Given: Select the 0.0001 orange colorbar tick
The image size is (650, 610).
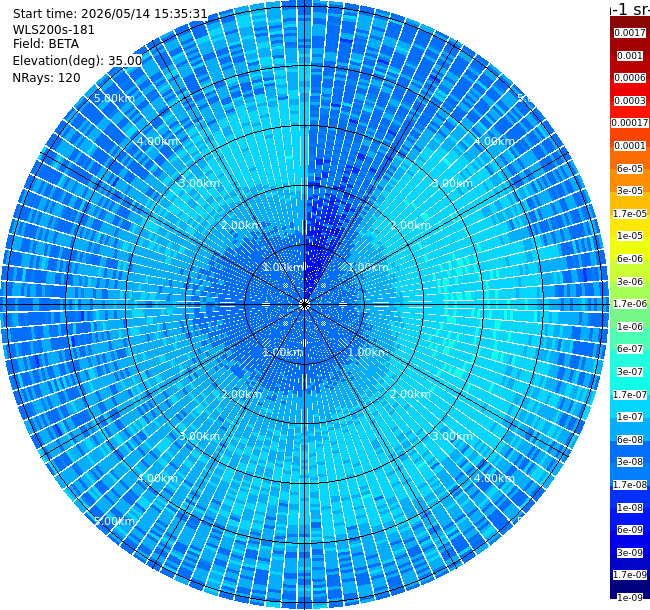Looking at the screenshot, I should [x=630, y=146].
